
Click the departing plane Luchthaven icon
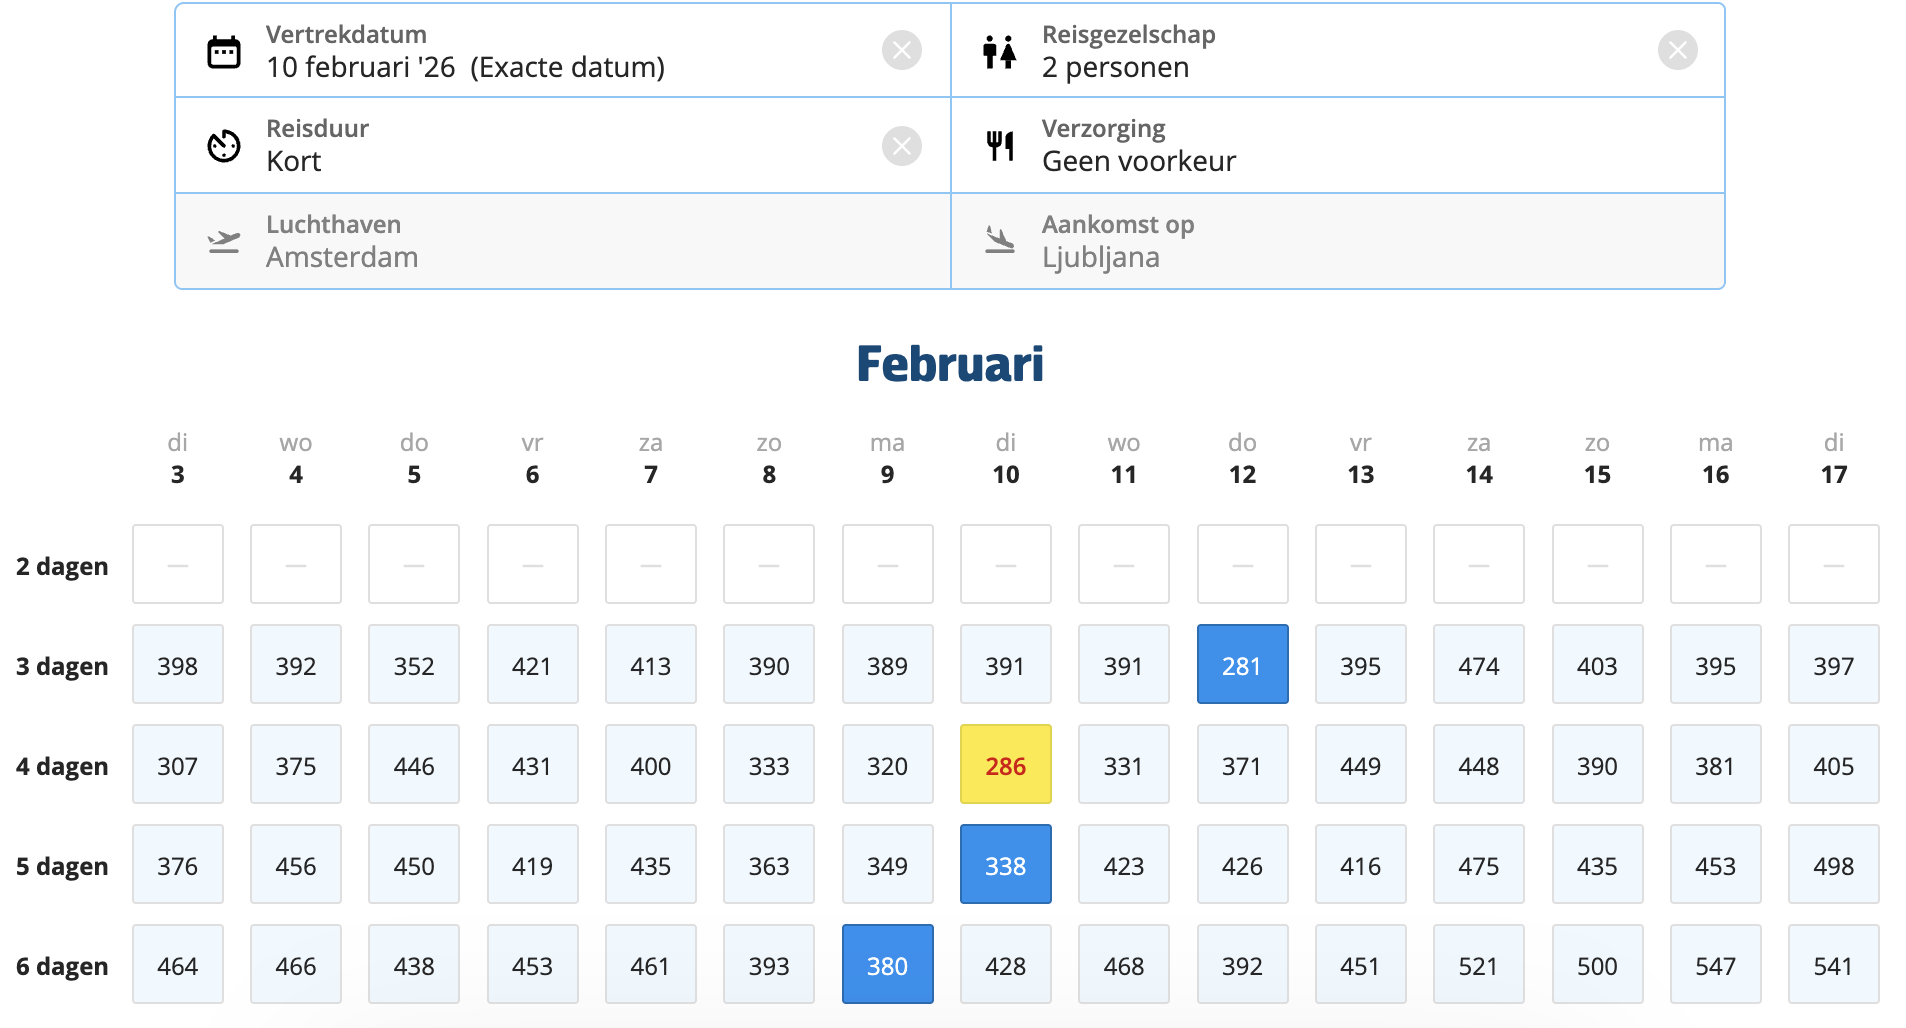[x=223, y=241]
